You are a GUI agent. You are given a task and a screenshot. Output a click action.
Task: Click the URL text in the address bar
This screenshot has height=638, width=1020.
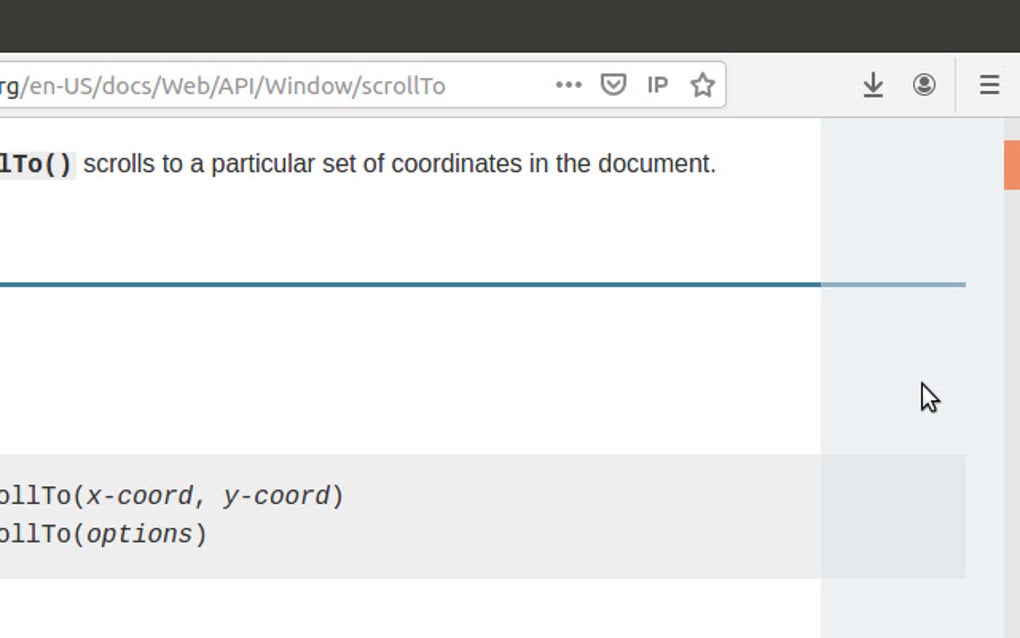(230, 85)
